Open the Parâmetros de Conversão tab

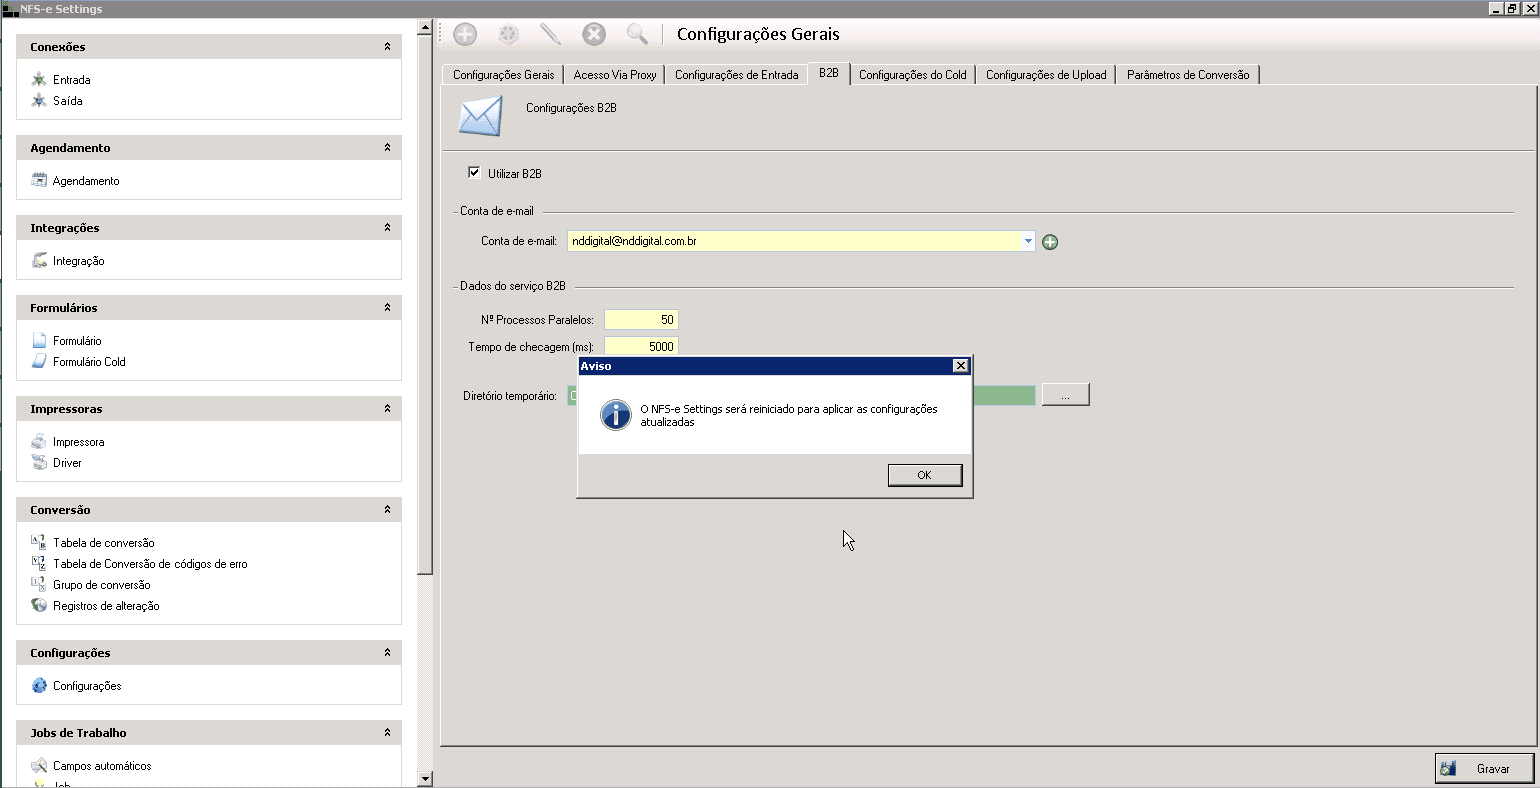[x=1187, y=75]
